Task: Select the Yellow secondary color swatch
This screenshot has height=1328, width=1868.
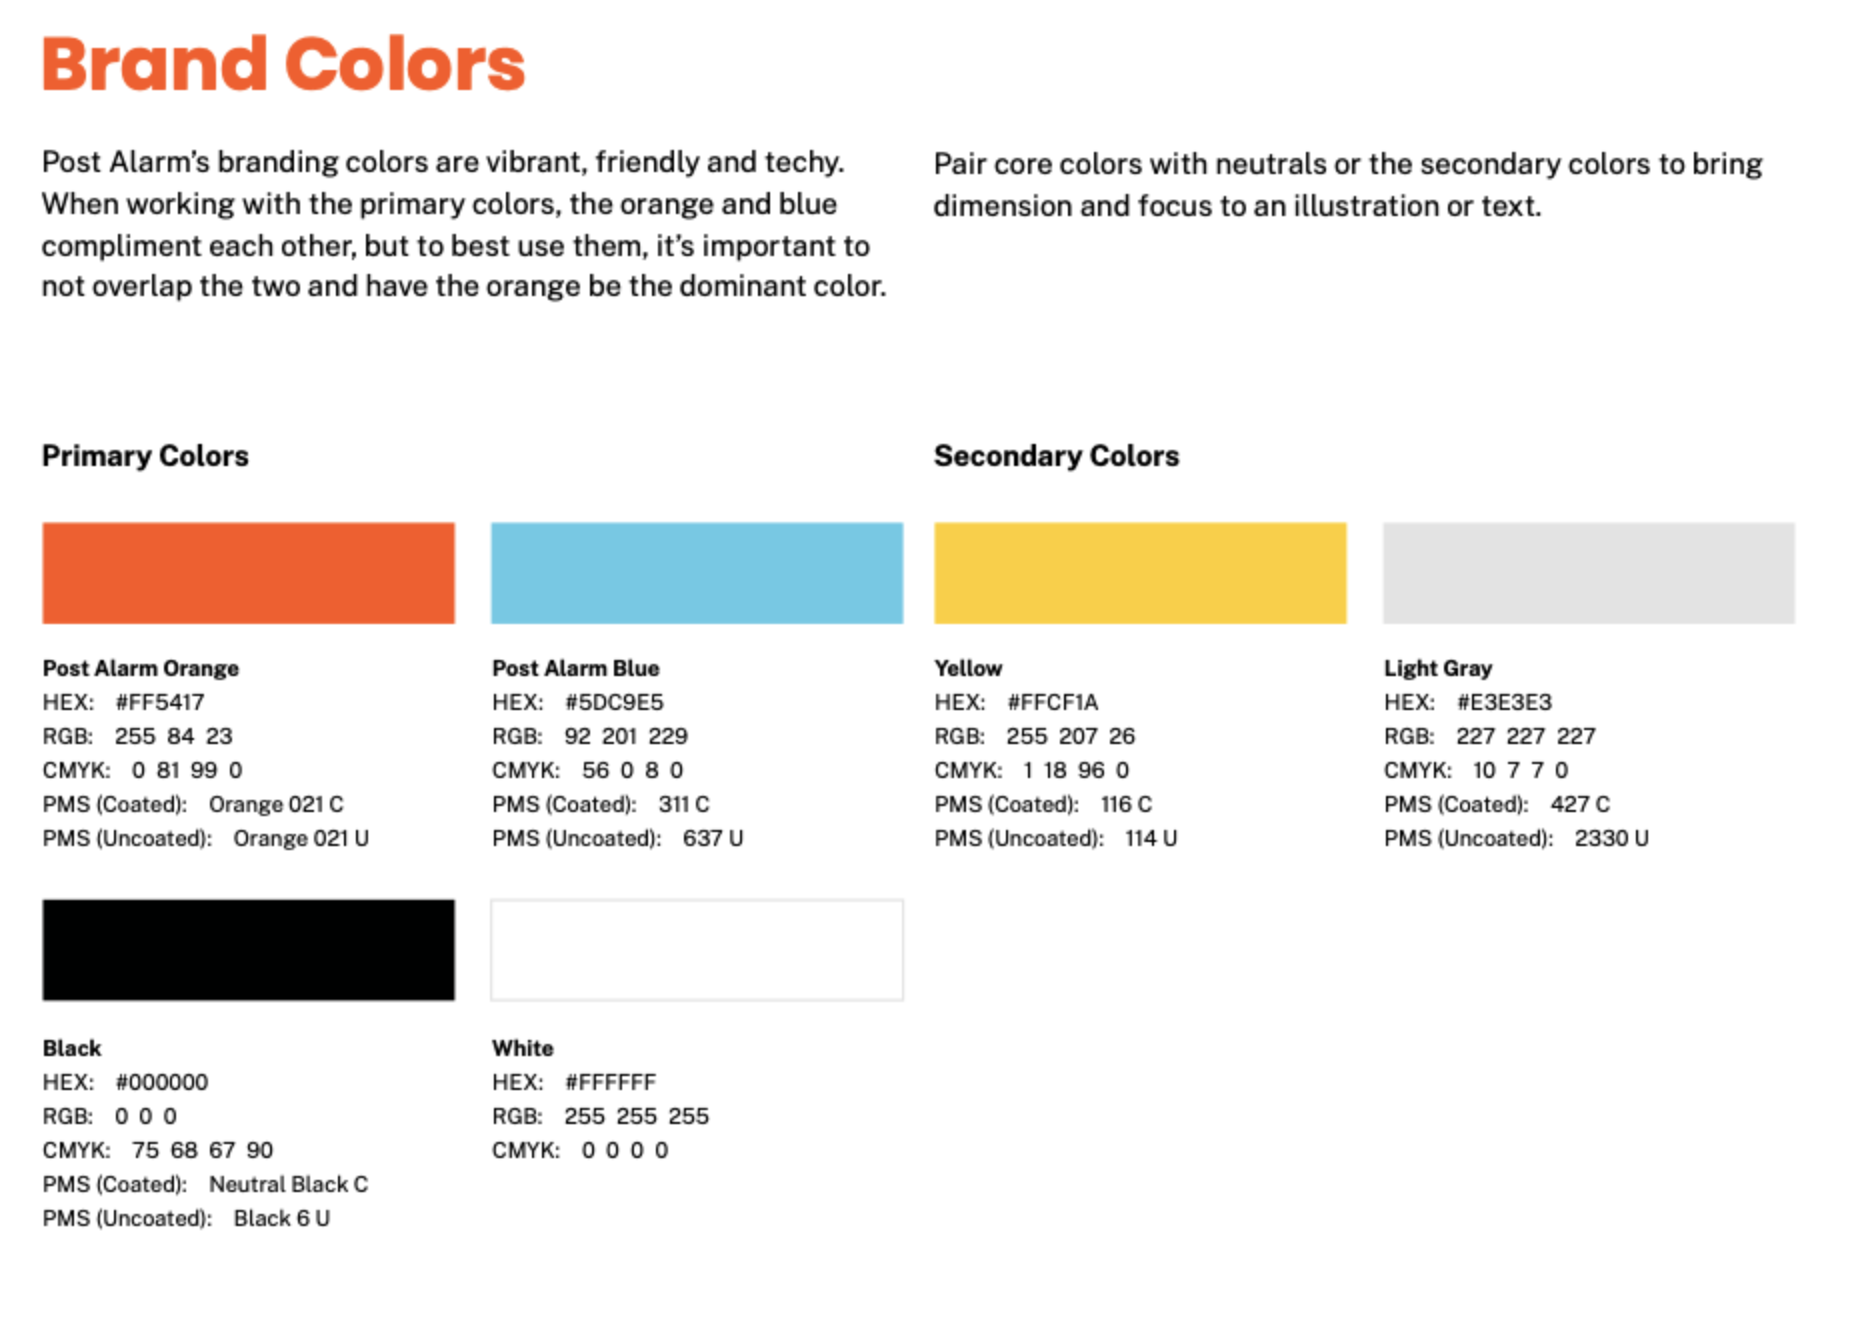Action: tap(1140, 573)
